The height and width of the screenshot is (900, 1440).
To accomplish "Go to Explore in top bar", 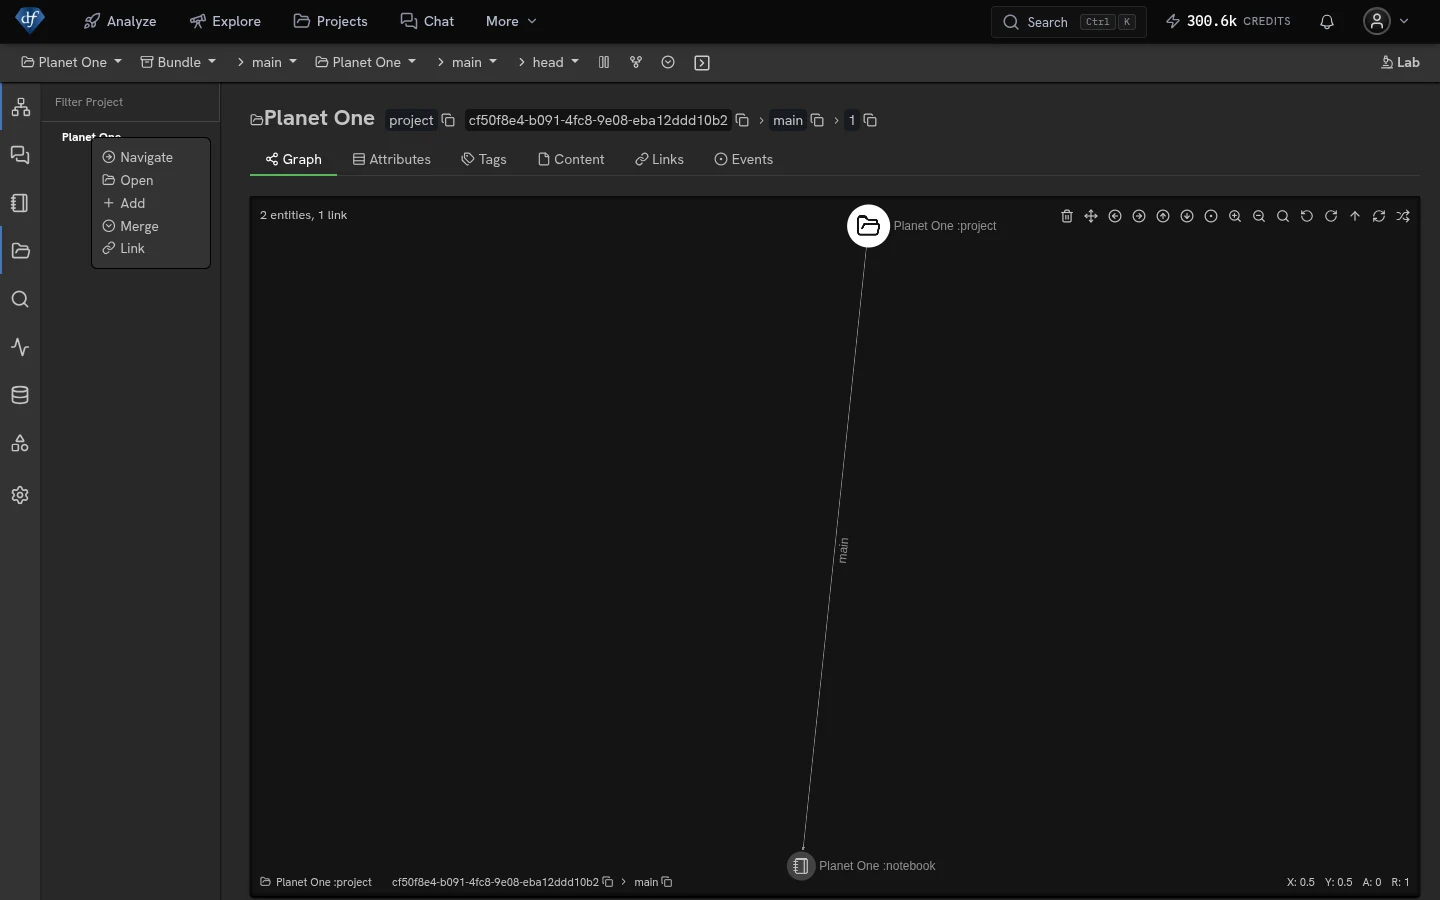I will 225,21.
